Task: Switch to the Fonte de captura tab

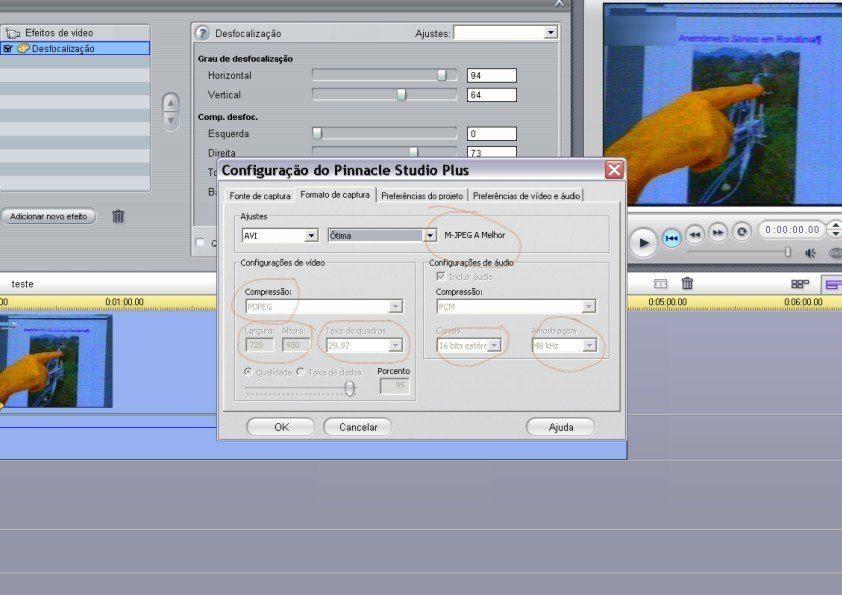Action: point(260,196)
